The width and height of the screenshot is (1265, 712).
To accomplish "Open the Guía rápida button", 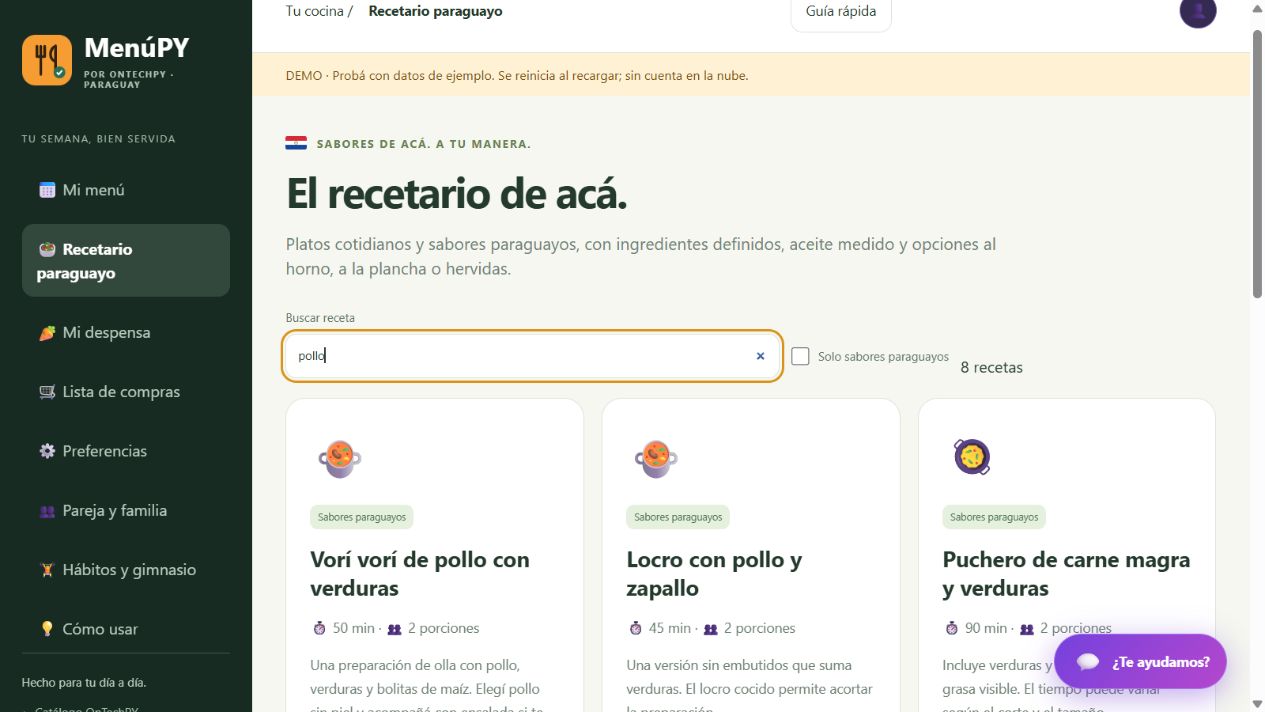I will tap(841, 13).
